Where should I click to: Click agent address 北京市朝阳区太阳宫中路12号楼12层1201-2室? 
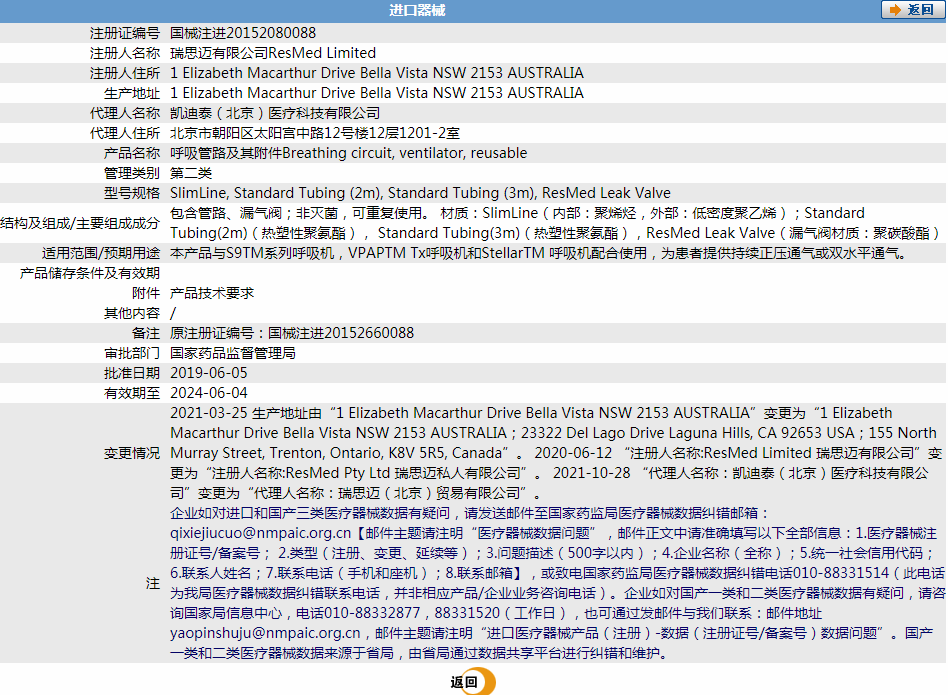tap(315, 133)
